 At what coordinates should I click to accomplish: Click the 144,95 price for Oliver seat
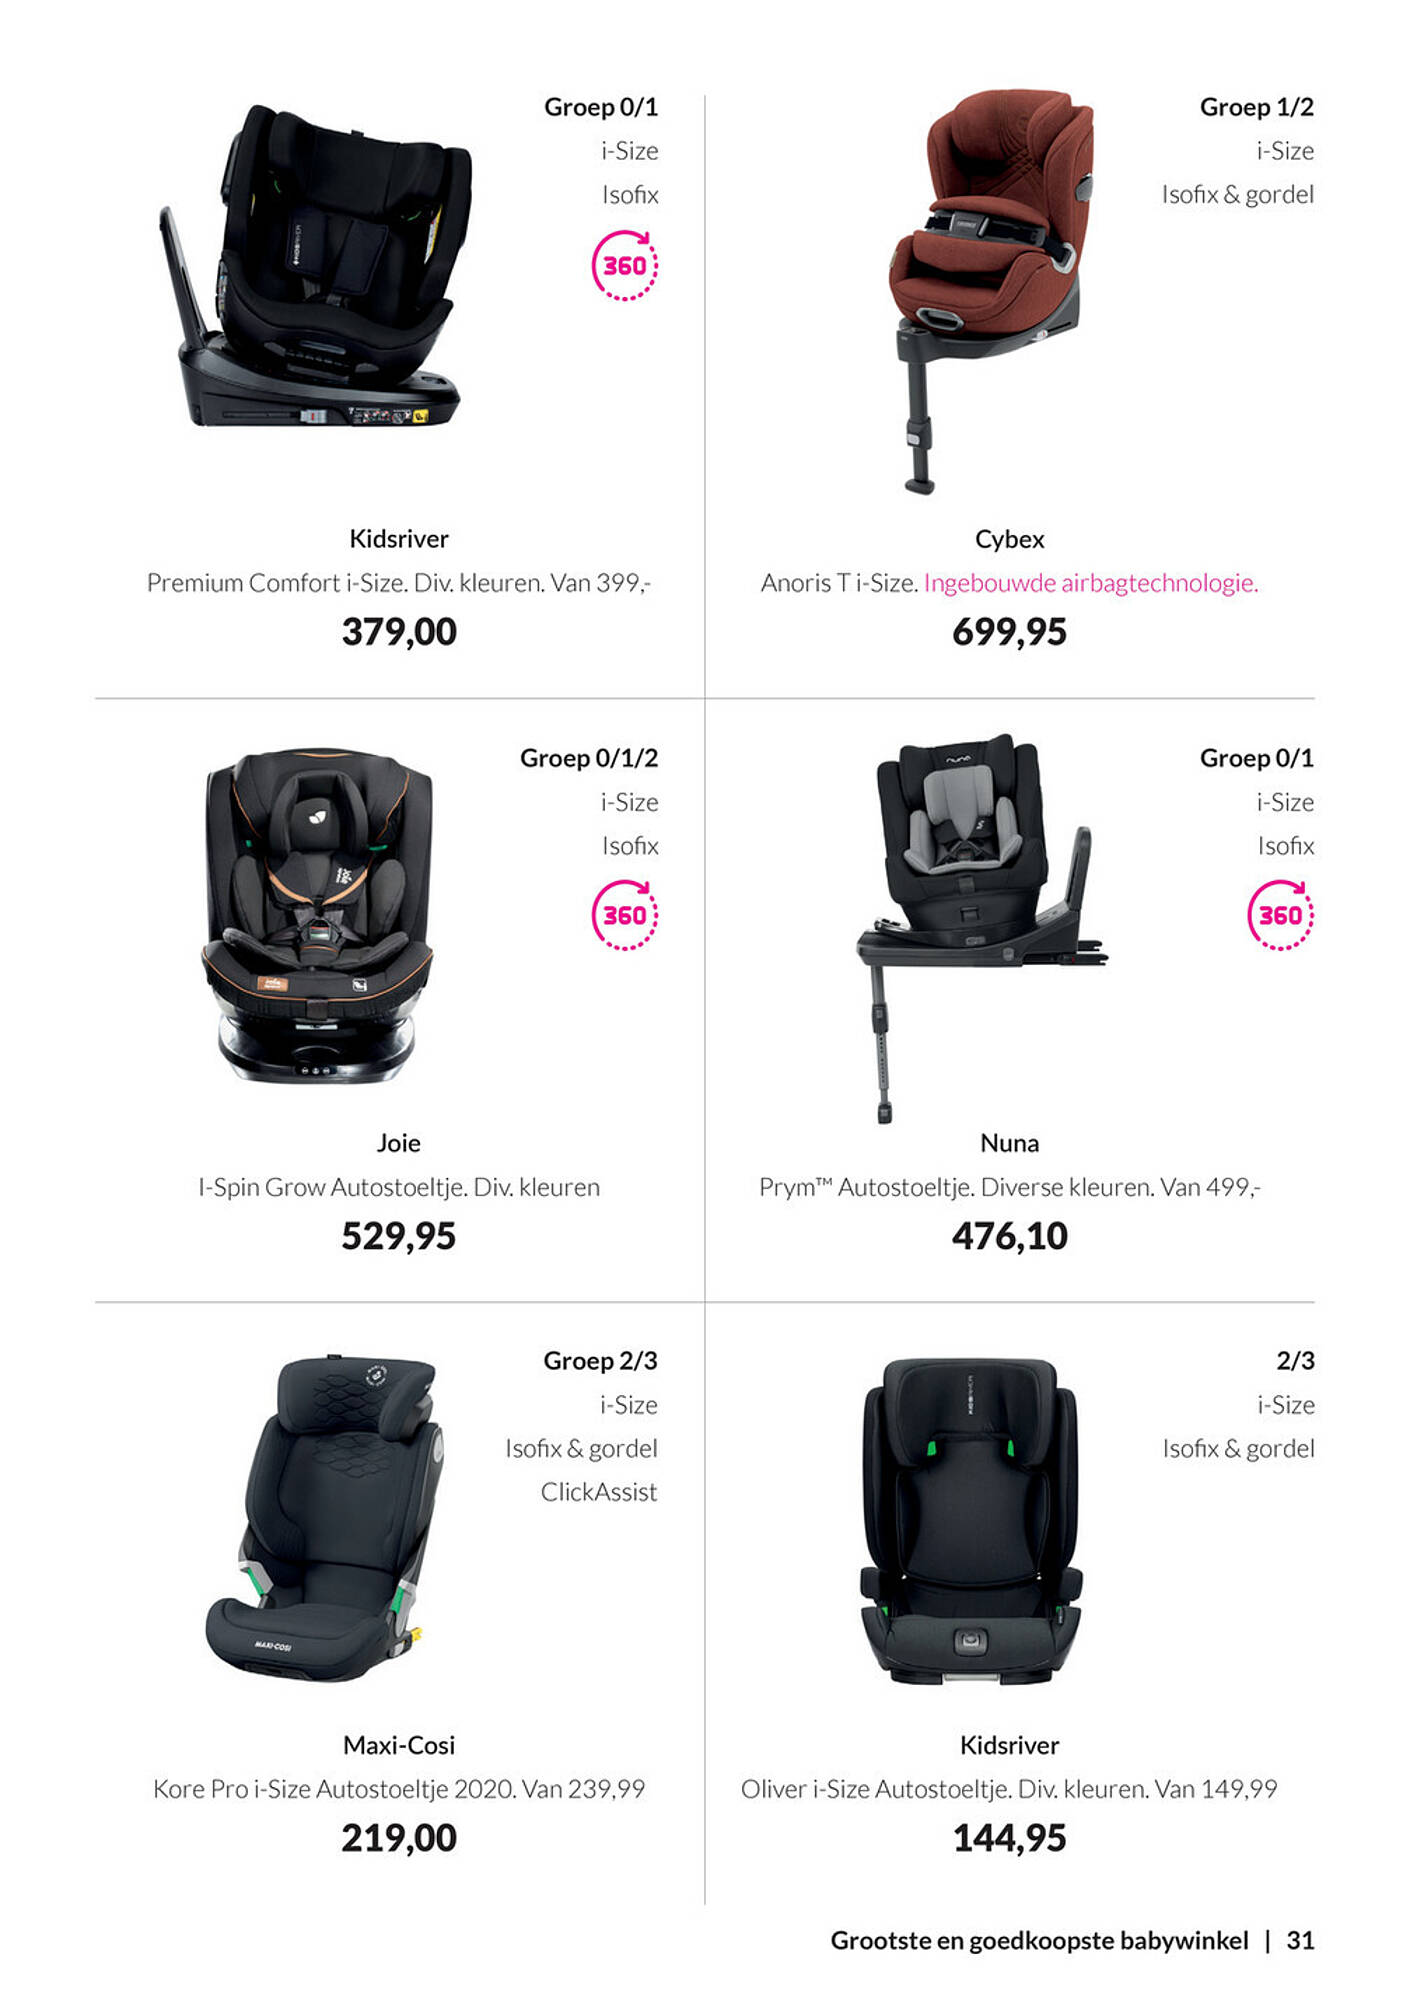pyautogui.click(x=1010, y=1838)
